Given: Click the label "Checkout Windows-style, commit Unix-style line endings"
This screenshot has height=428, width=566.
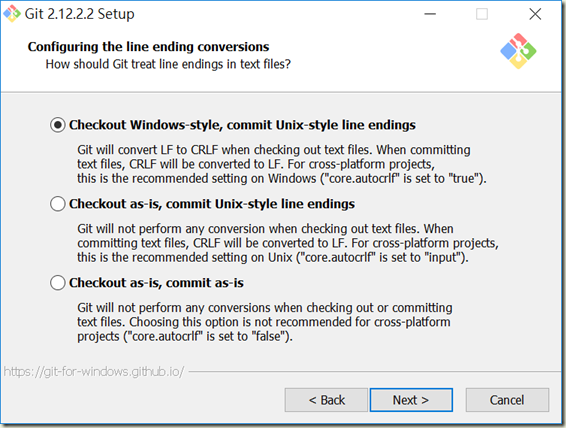Looking at the screenshot, I should click(x=242, y=125).
